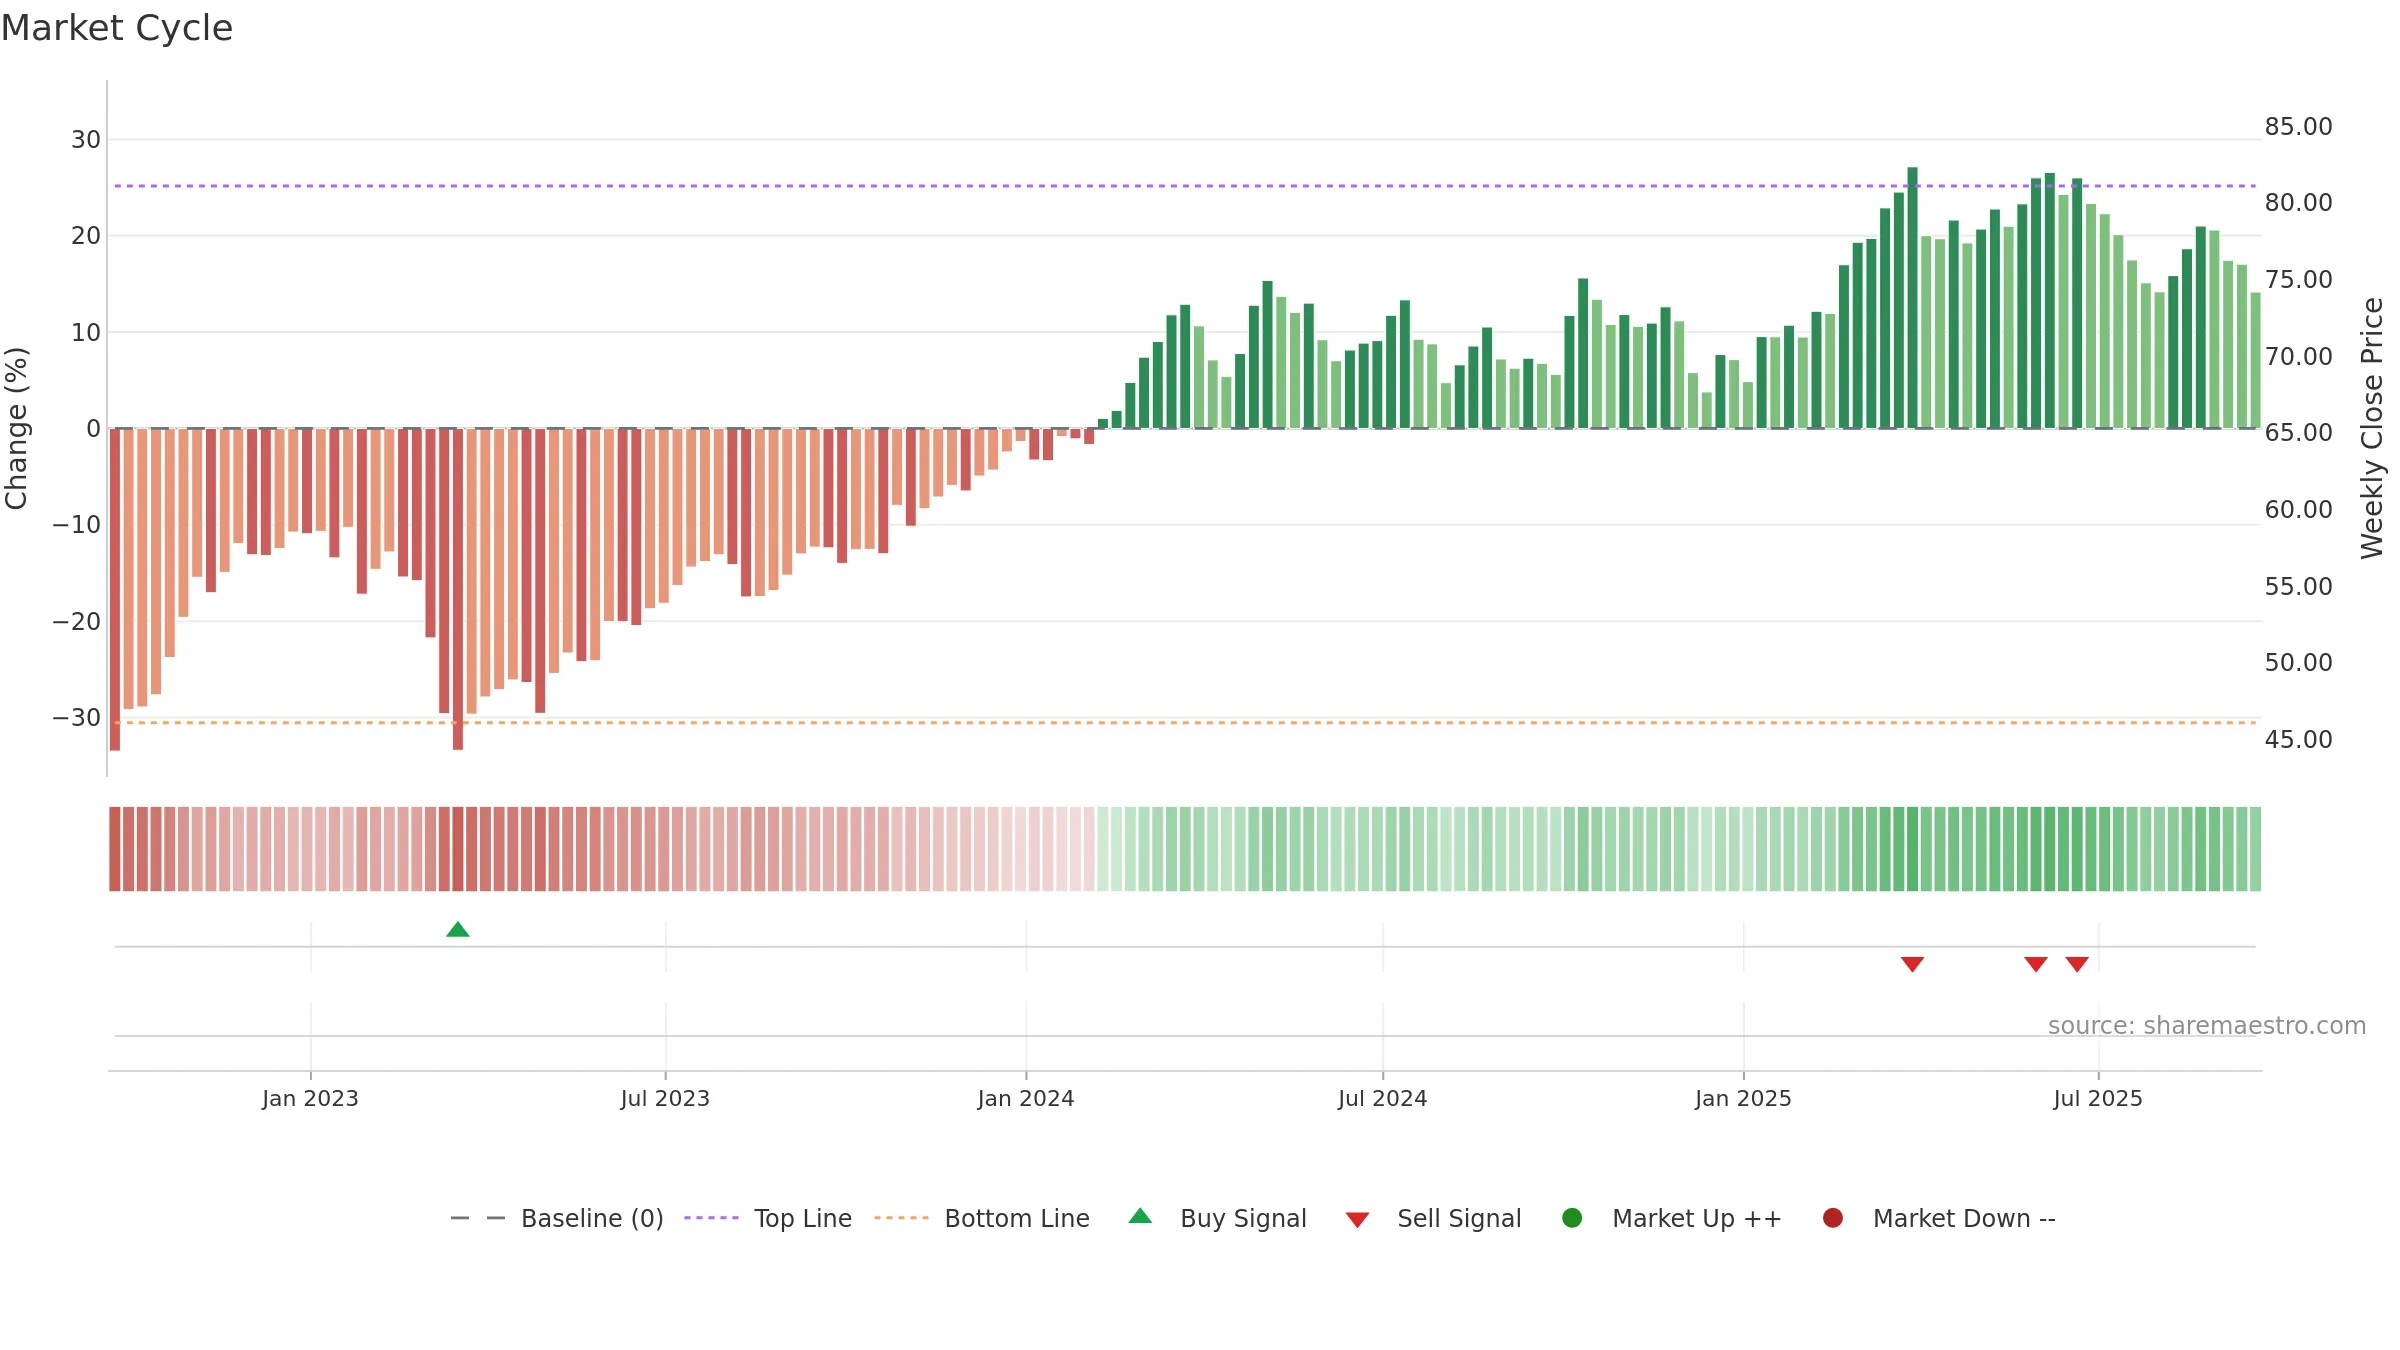Click the Jul 2025 x-axis label
The height and width of the screenshot is (1350, 2400).
click(x=2098, y=1099)
